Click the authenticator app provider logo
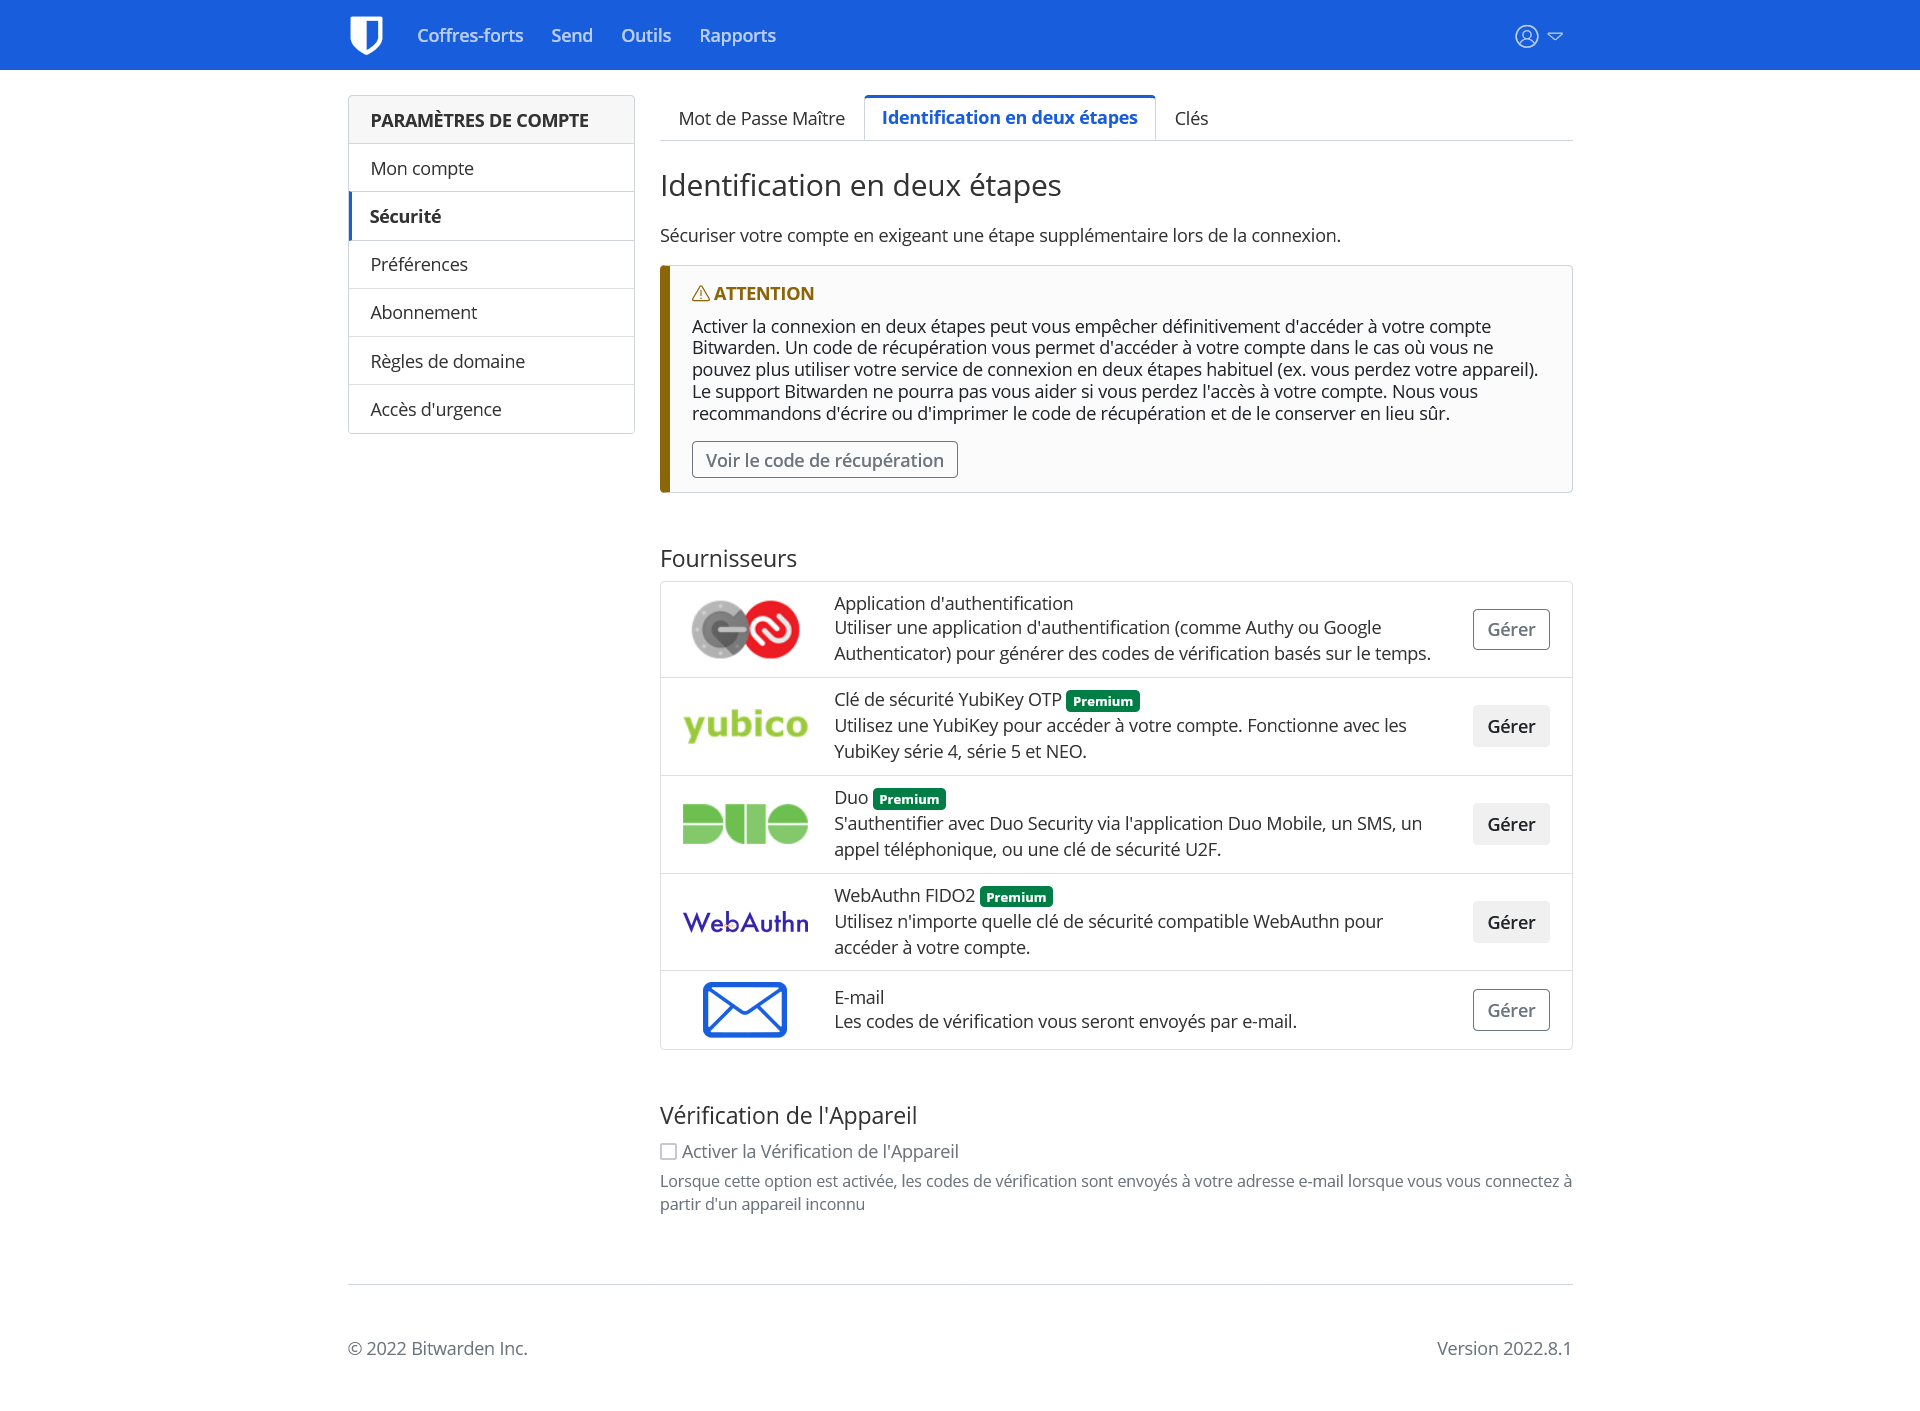 pyautogui.click(x=745, y=629)
